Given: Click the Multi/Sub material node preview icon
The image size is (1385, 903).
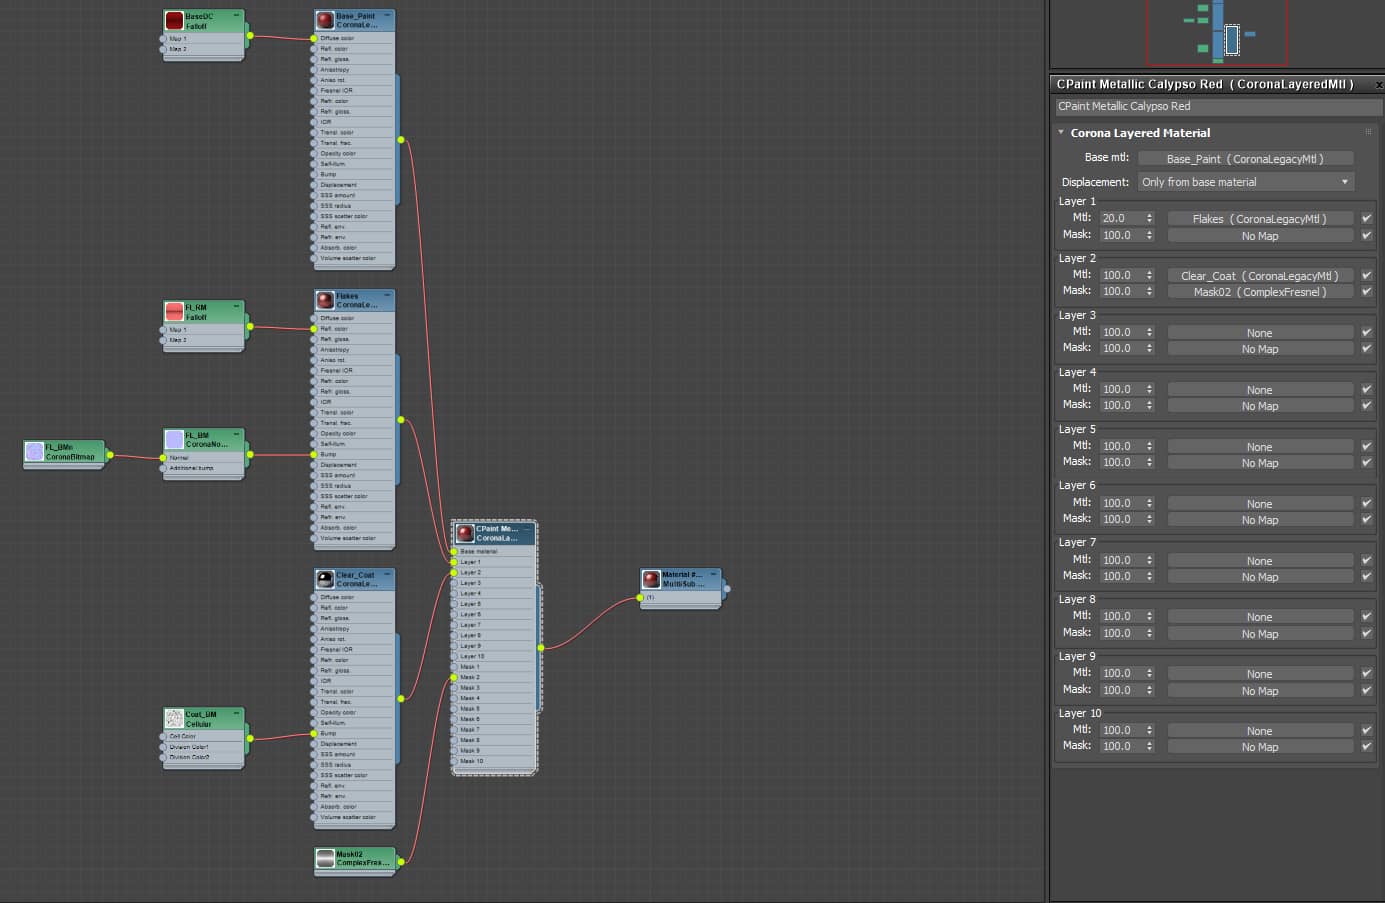Looking at the screenshot, I should (651, 579).
